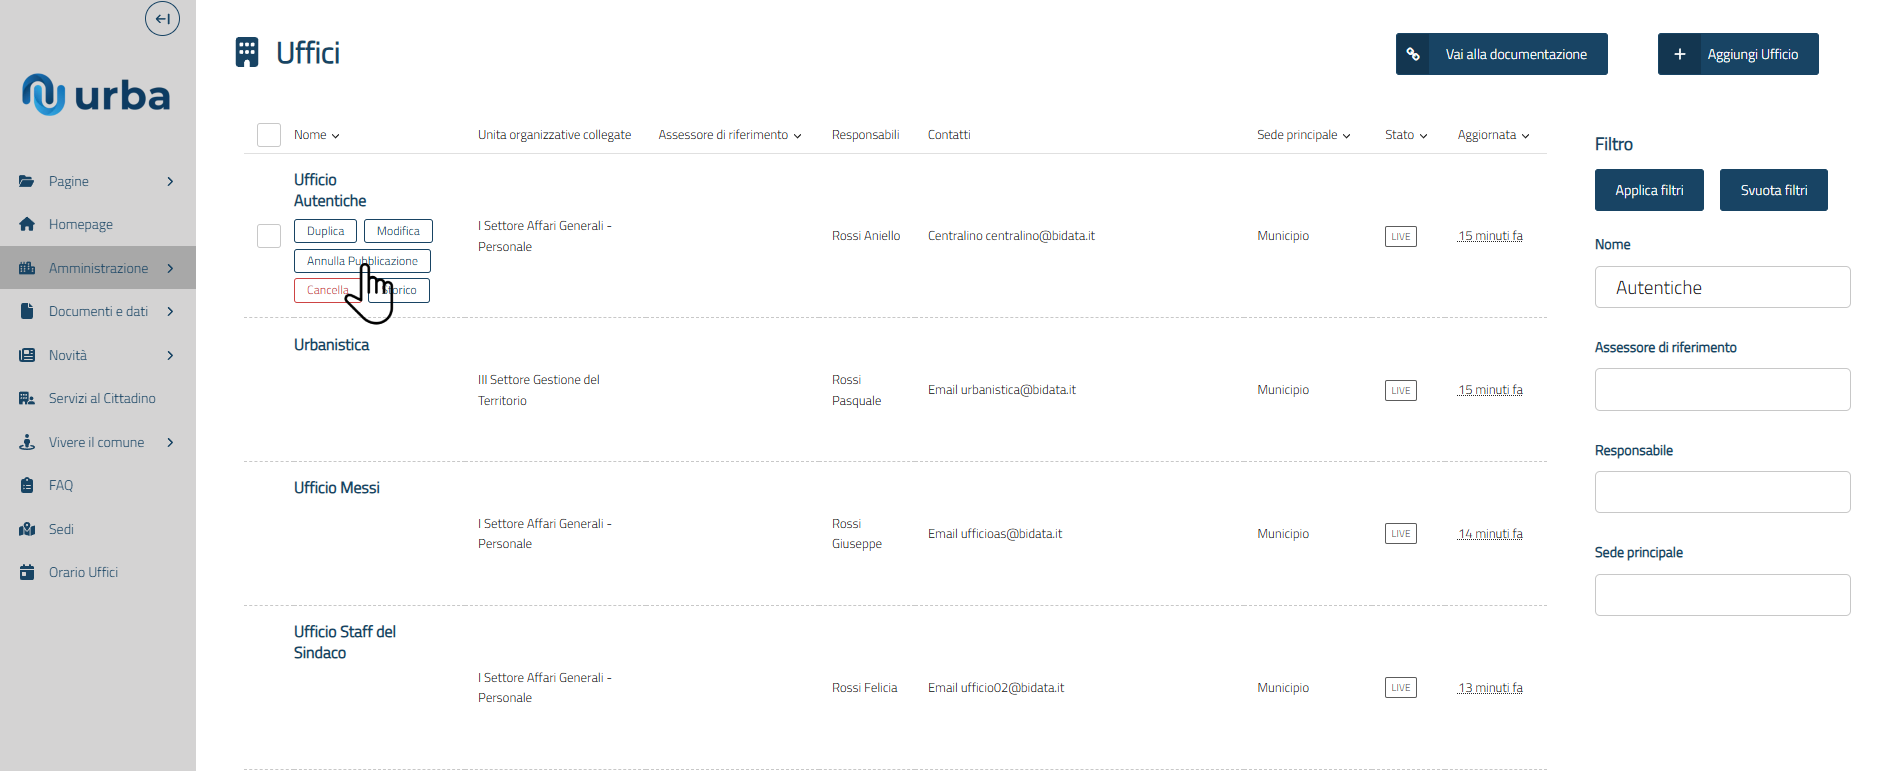Click the Servizi al Cittadino icon

pyautogui.click(x=27, y=399)
